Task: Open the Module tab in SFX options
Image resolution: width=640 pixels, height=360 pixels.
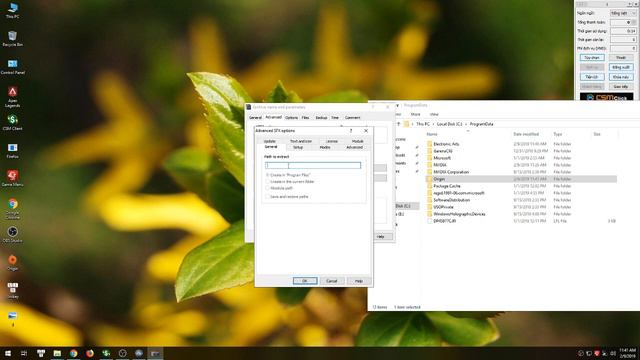Action: [x=358, y=141]
